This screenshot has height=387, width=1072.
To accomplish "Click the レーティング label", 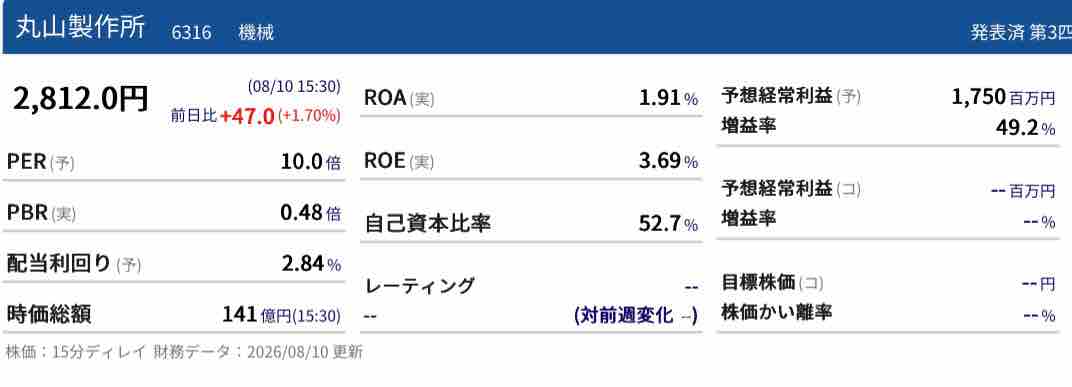I will tap(420, 285).
